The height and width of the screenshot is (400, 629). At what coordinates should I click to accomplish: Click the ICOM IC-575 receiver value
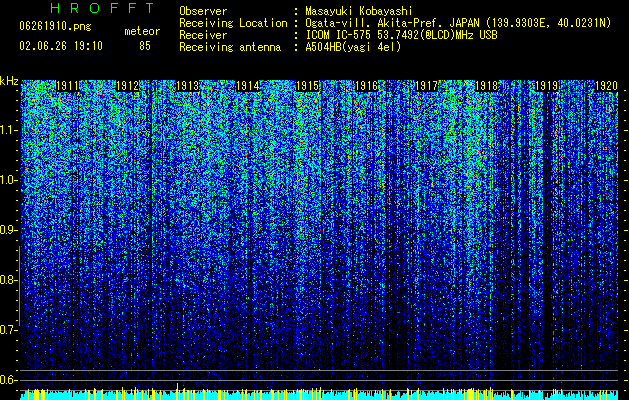(x=401, y=35)
